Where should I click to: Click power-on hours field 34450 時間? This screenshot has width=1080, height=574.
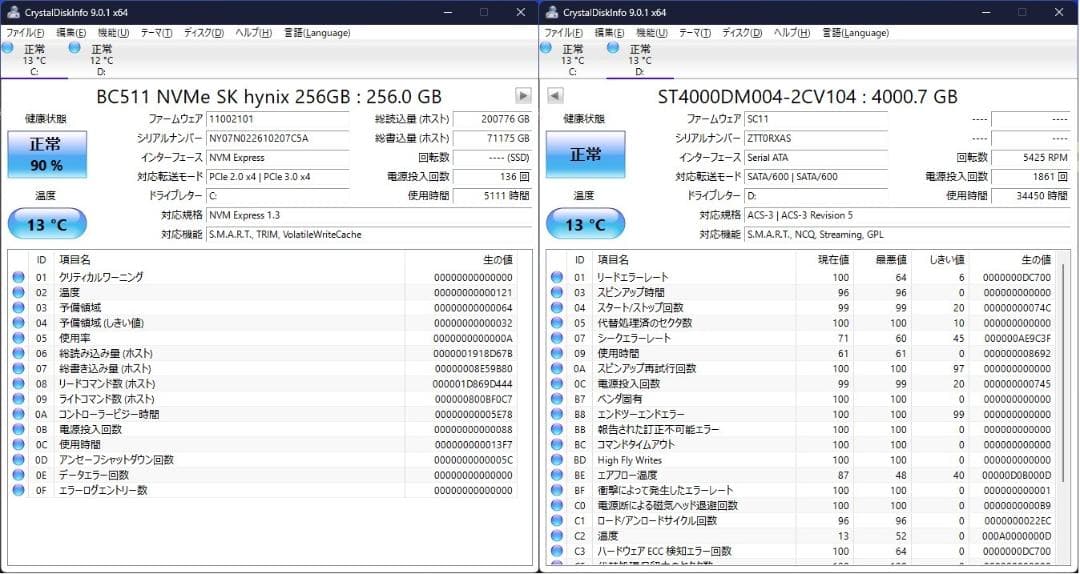pyautogui.click(x=1031, y=196)
